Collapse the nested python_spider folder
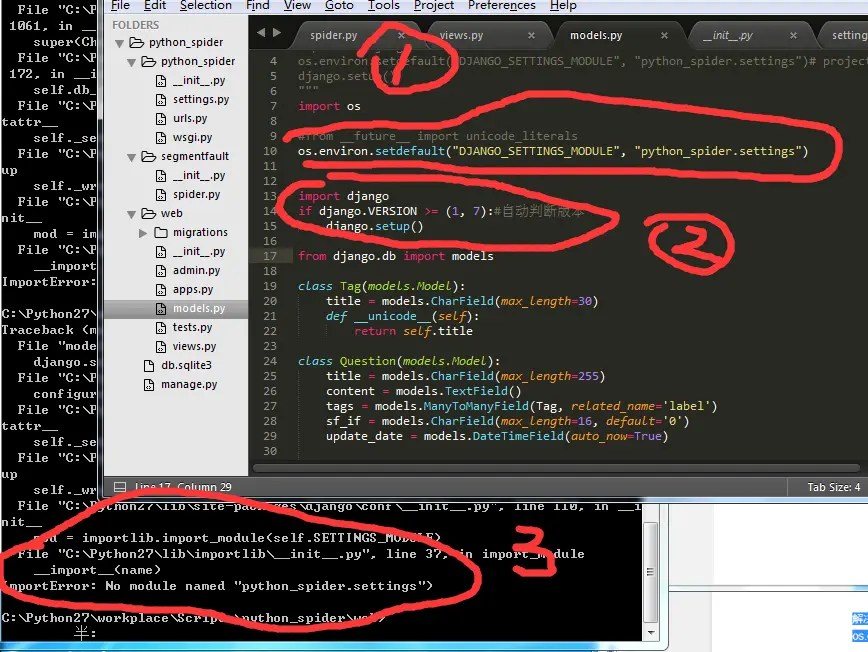The height and width of the screenshot is (652, 868). (132, 62)
